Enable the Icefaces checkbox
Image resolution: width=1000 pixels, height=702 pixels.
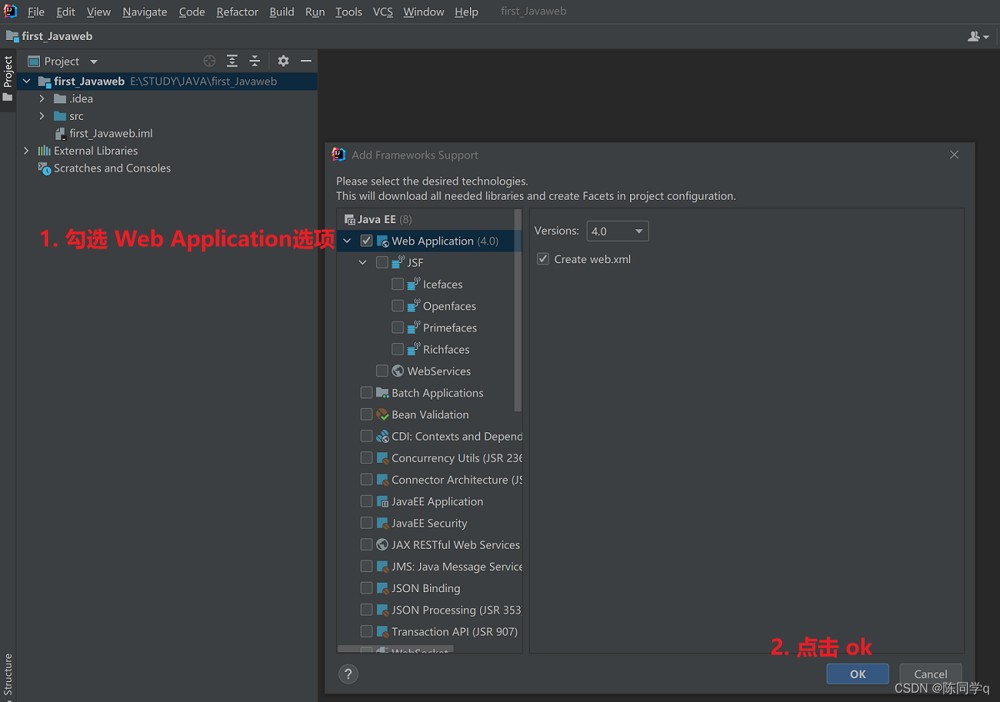pos(397,284)
